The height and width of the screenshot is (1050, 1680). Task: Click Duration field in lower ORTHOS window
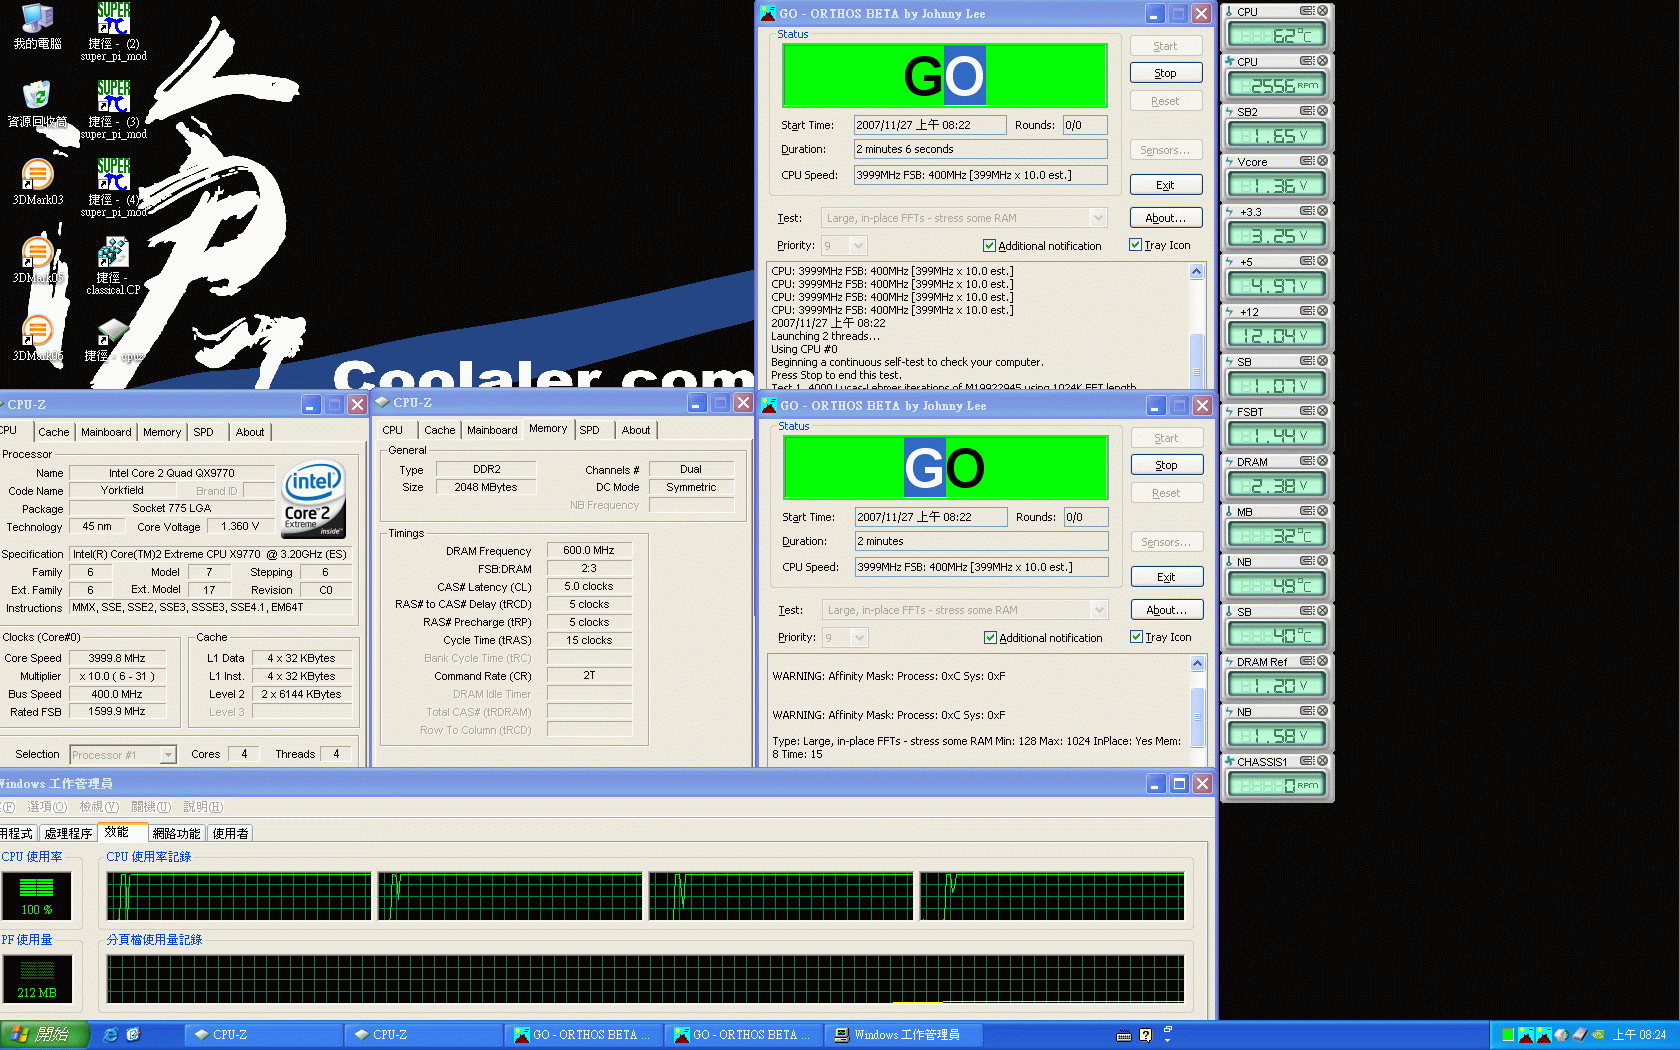tap(981, 541)
